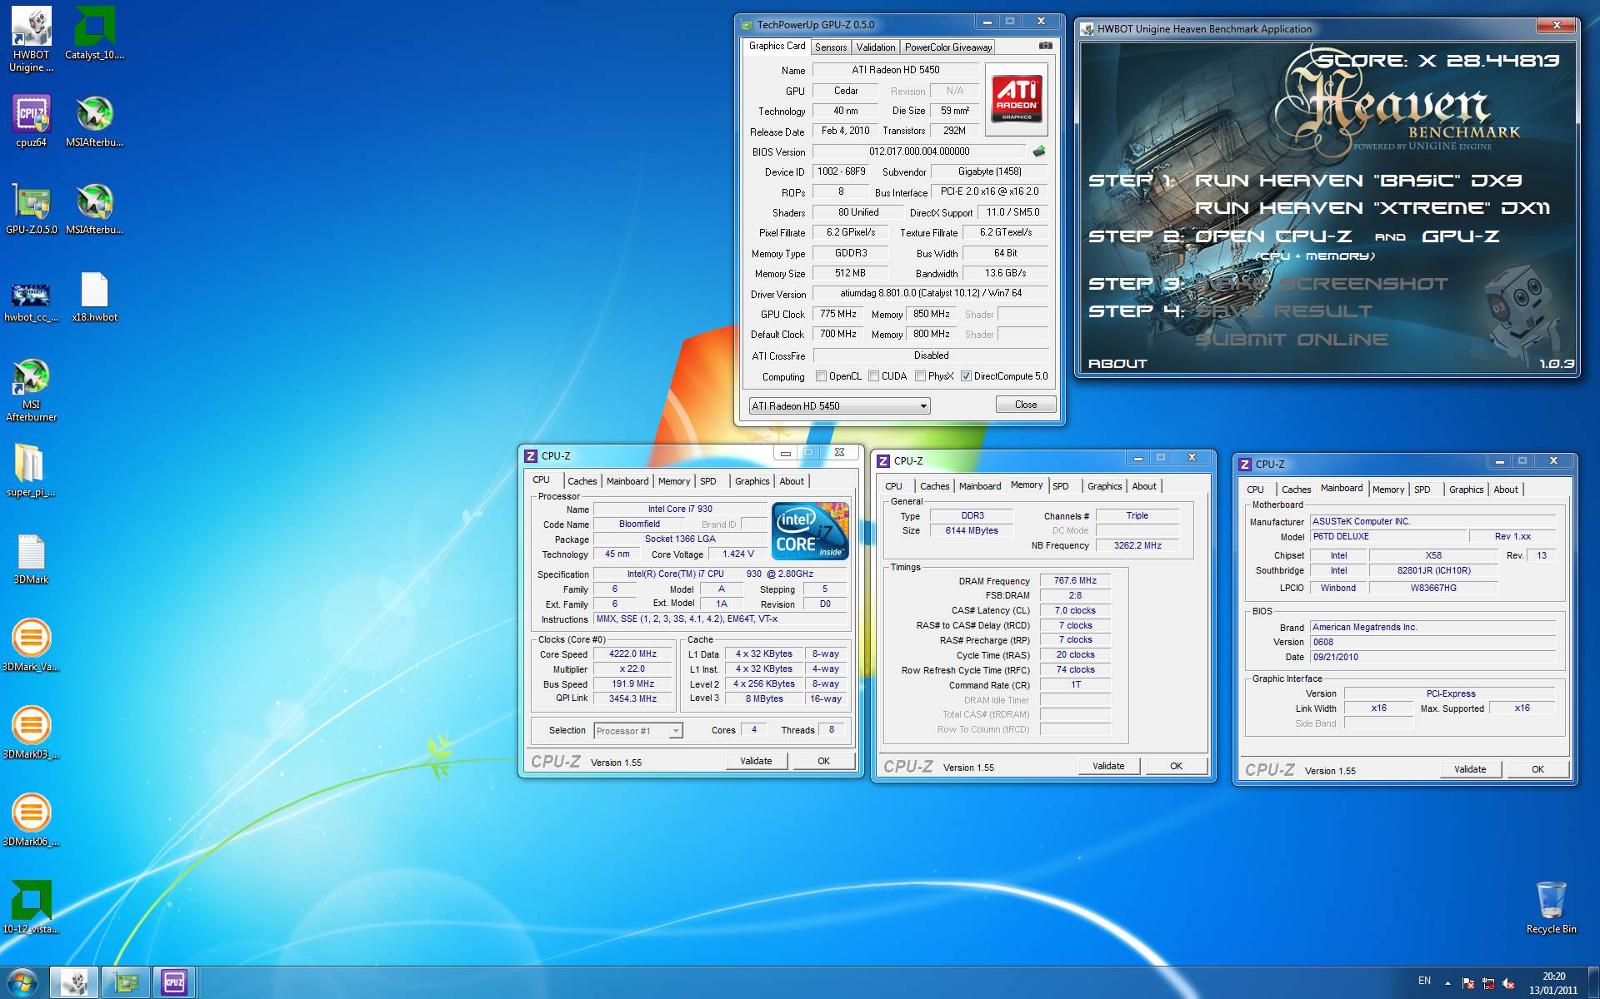Open the PowerColor Giveaway tab
1600x999 pixels.
948,47
